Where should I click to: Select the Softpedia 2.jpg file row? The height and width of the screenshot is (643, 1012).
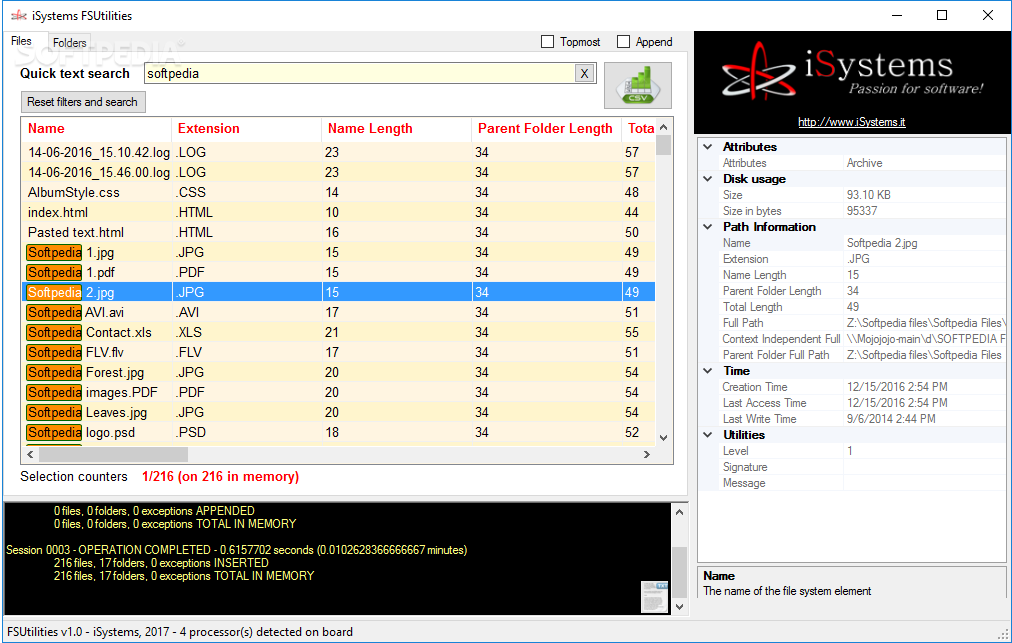(x=339, y=292)
